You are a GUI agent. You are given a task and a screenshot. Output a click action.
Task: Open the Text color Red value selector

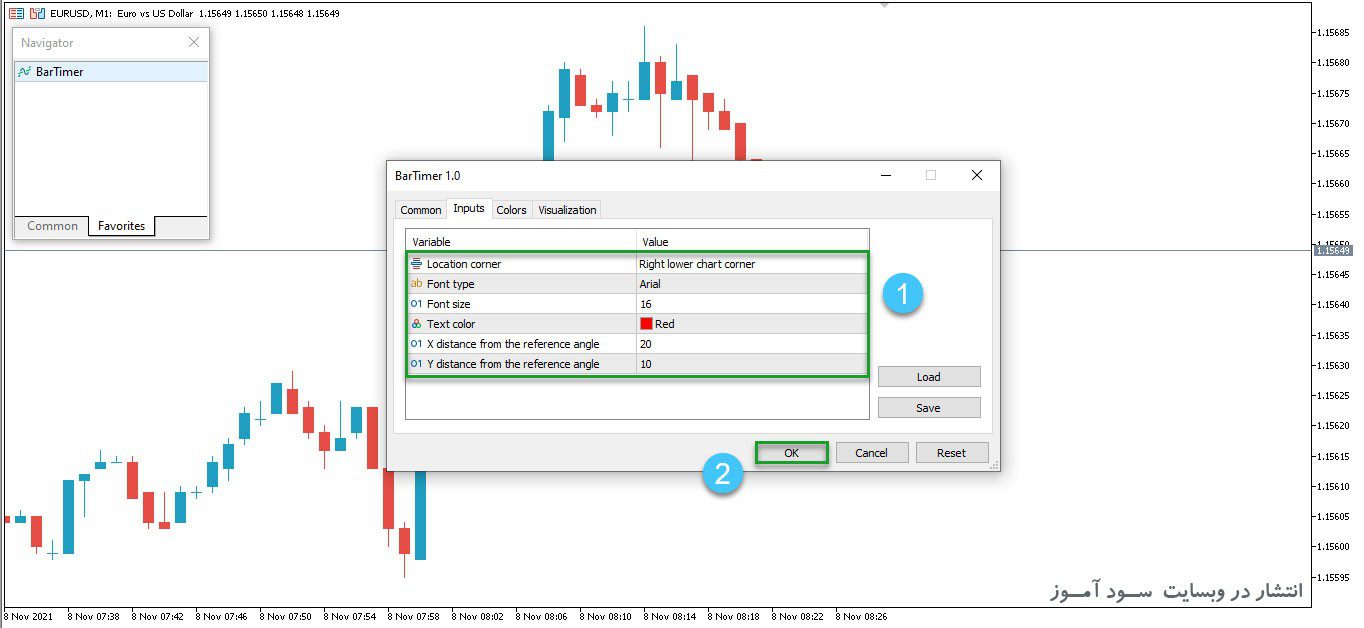[752, 324]
